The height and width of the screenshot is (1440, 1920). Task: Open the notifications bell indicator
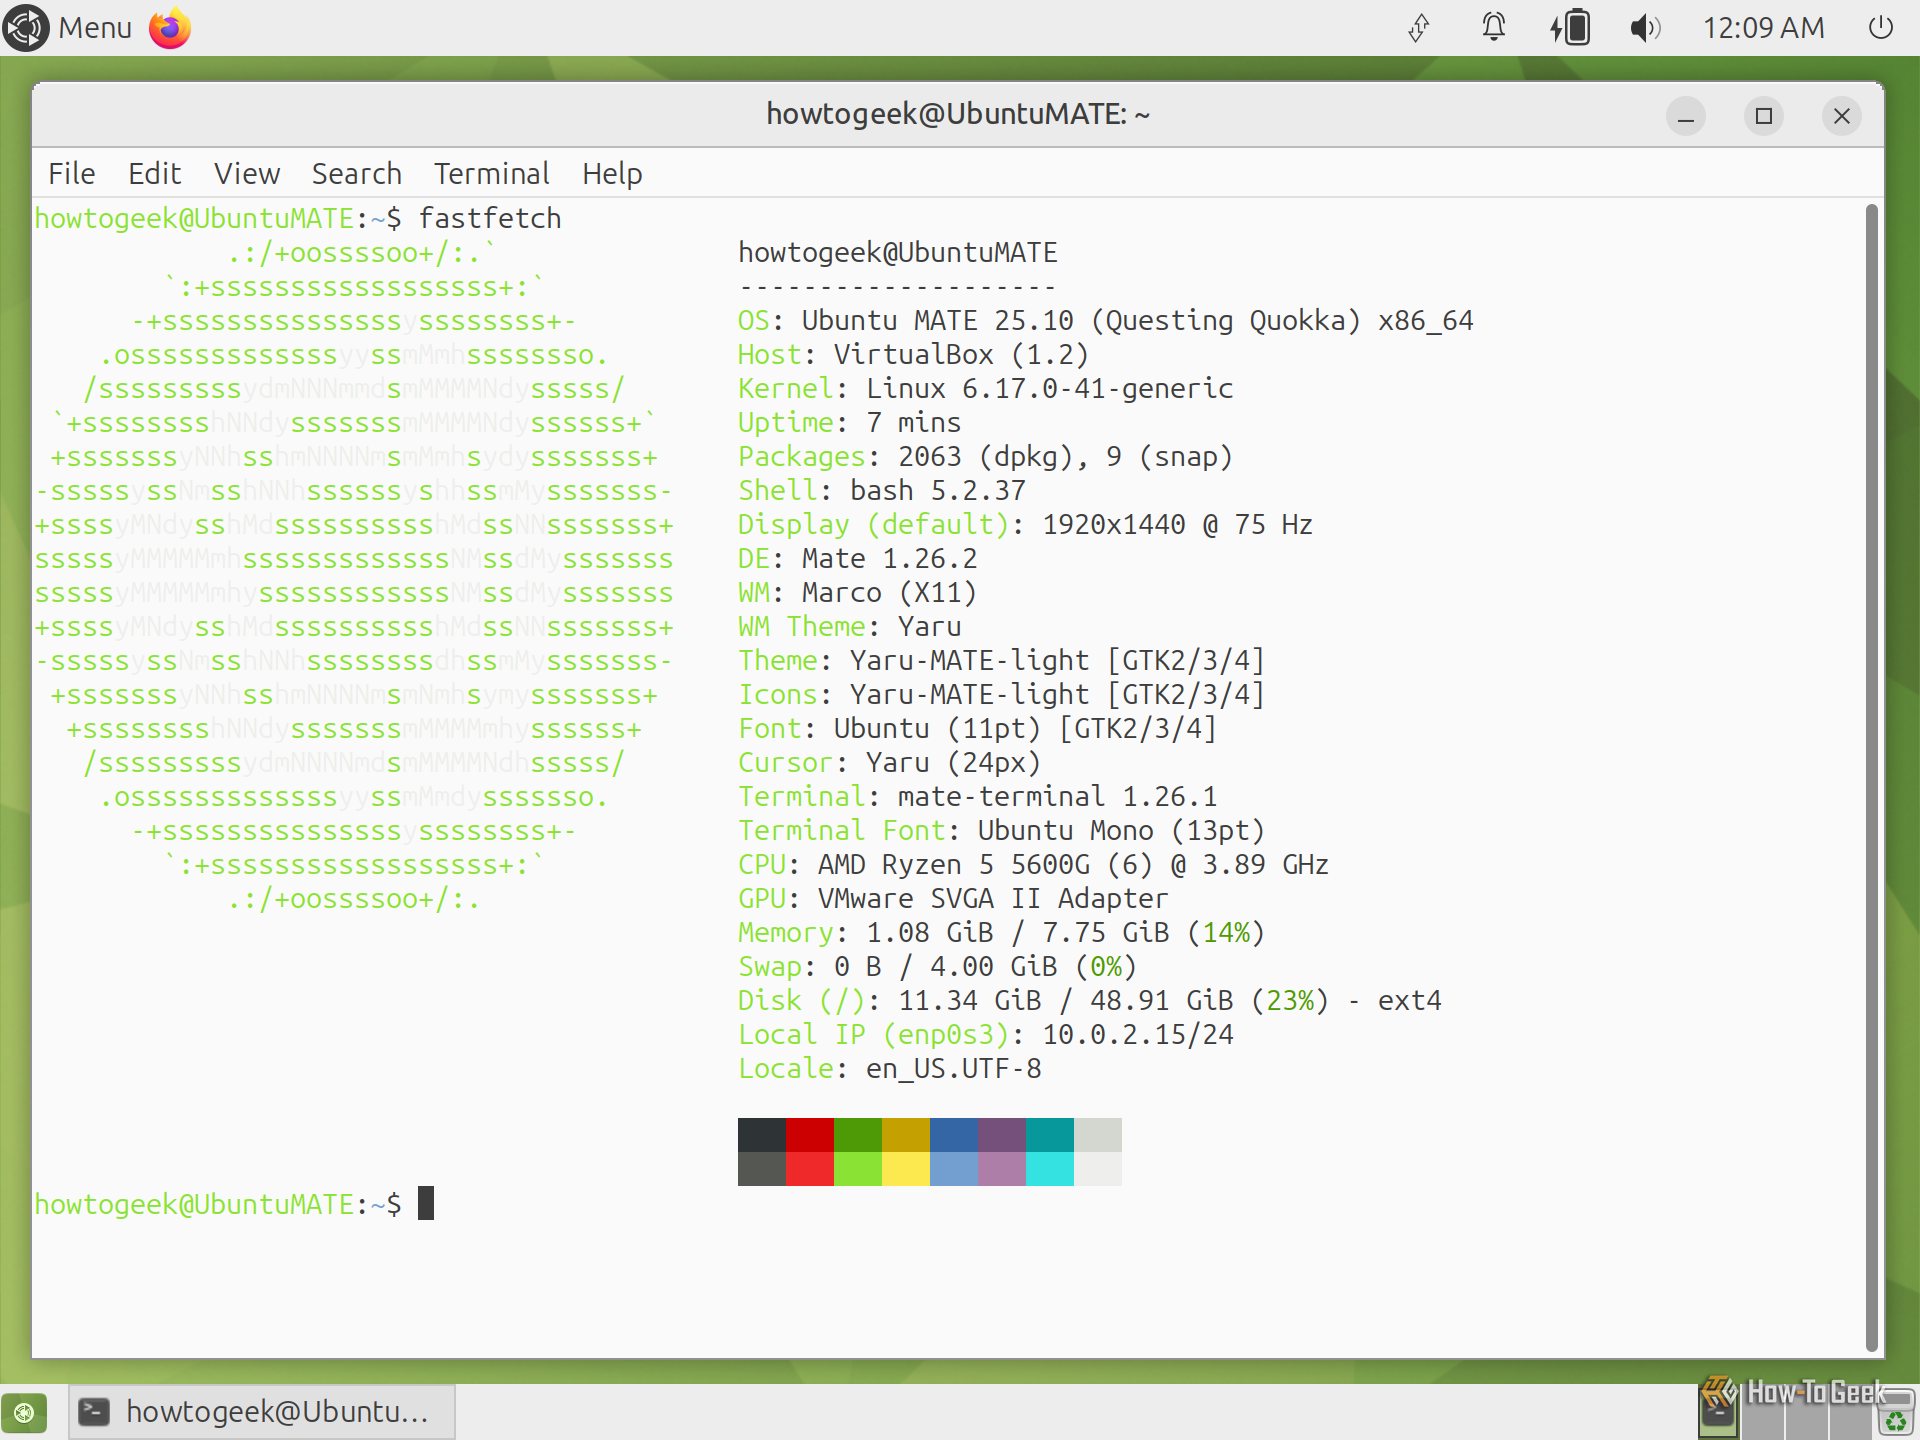pyautogui.click(x=1493, y=28)
